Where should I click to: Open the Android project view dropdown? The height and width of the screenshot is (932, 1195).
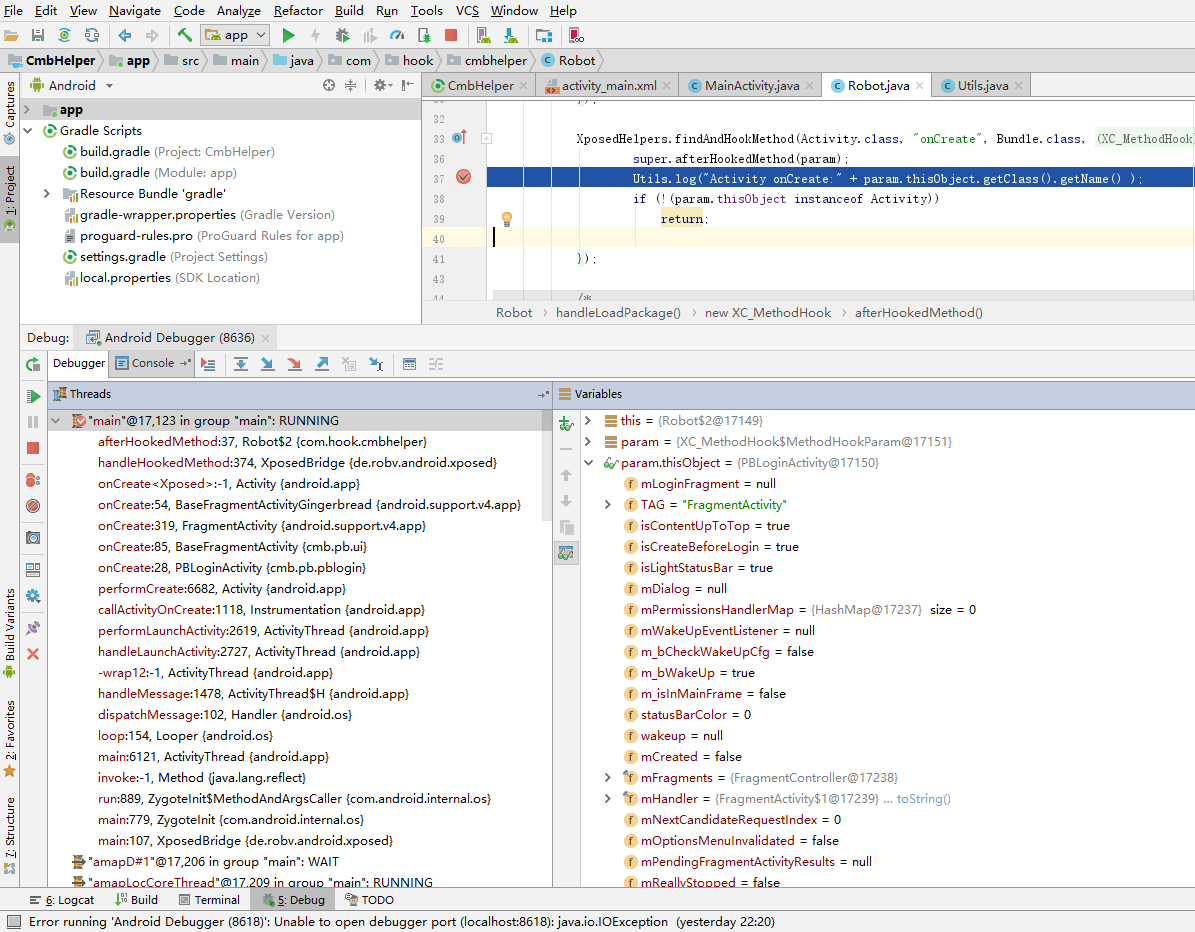[x=72, y=85]
